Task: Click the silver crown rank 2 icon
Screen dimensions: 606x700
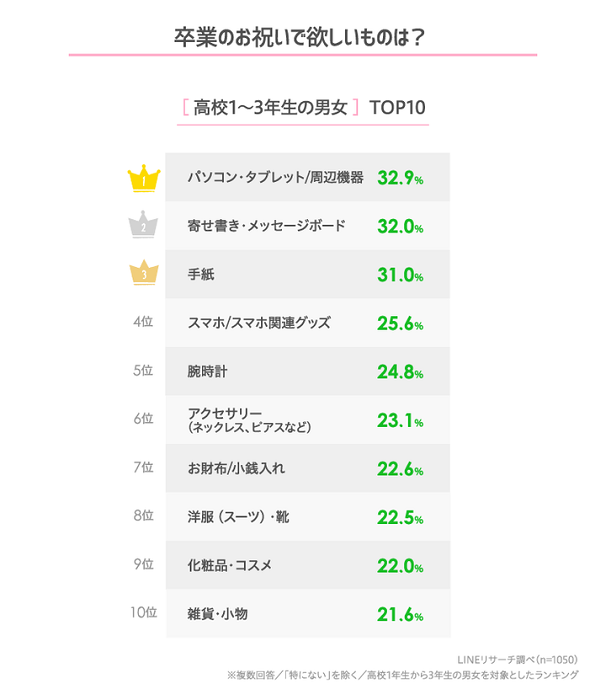Action: (143, 226)
